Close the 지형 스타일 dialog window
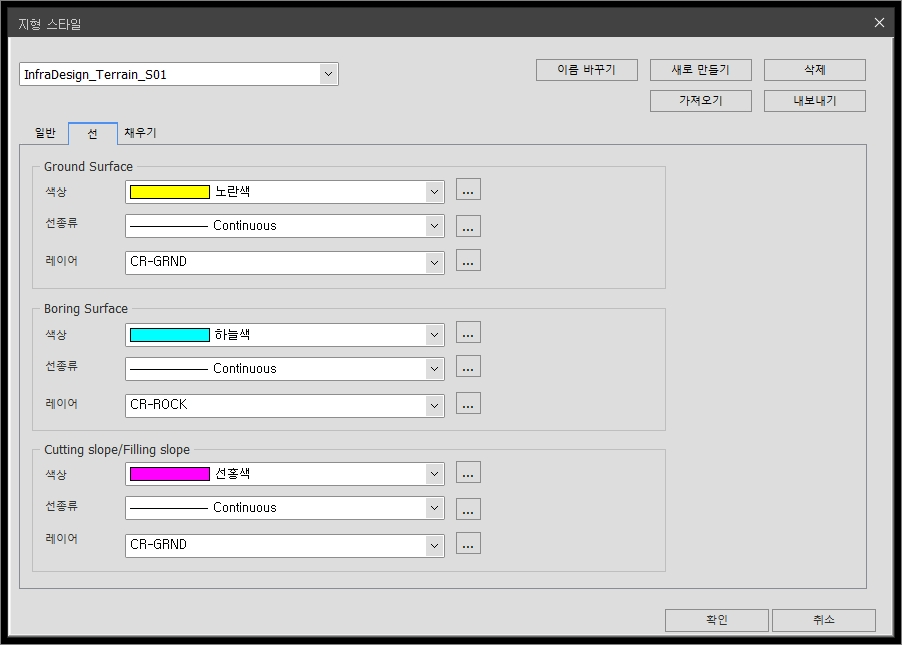This screenshot has height=645, width=902. (x=879, y=22)
